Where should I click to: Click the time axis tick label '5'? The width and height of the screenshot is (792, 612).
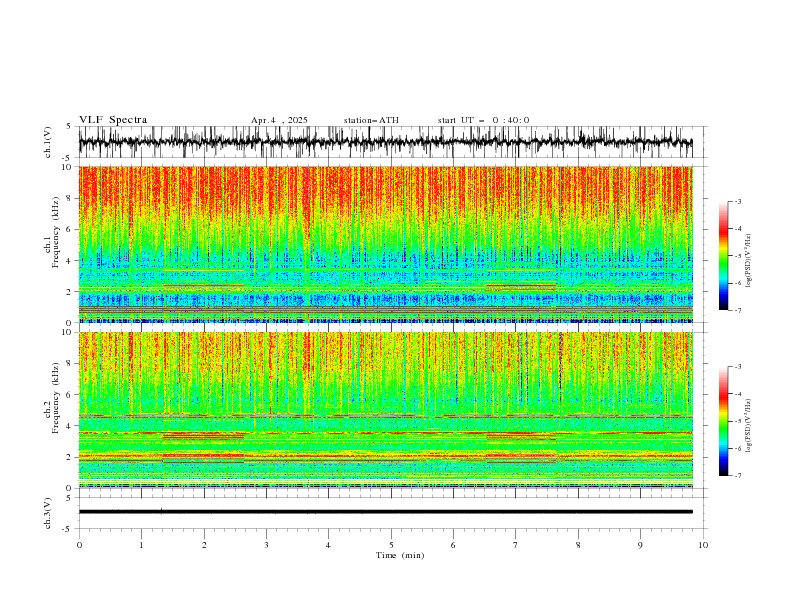point(391,545)
